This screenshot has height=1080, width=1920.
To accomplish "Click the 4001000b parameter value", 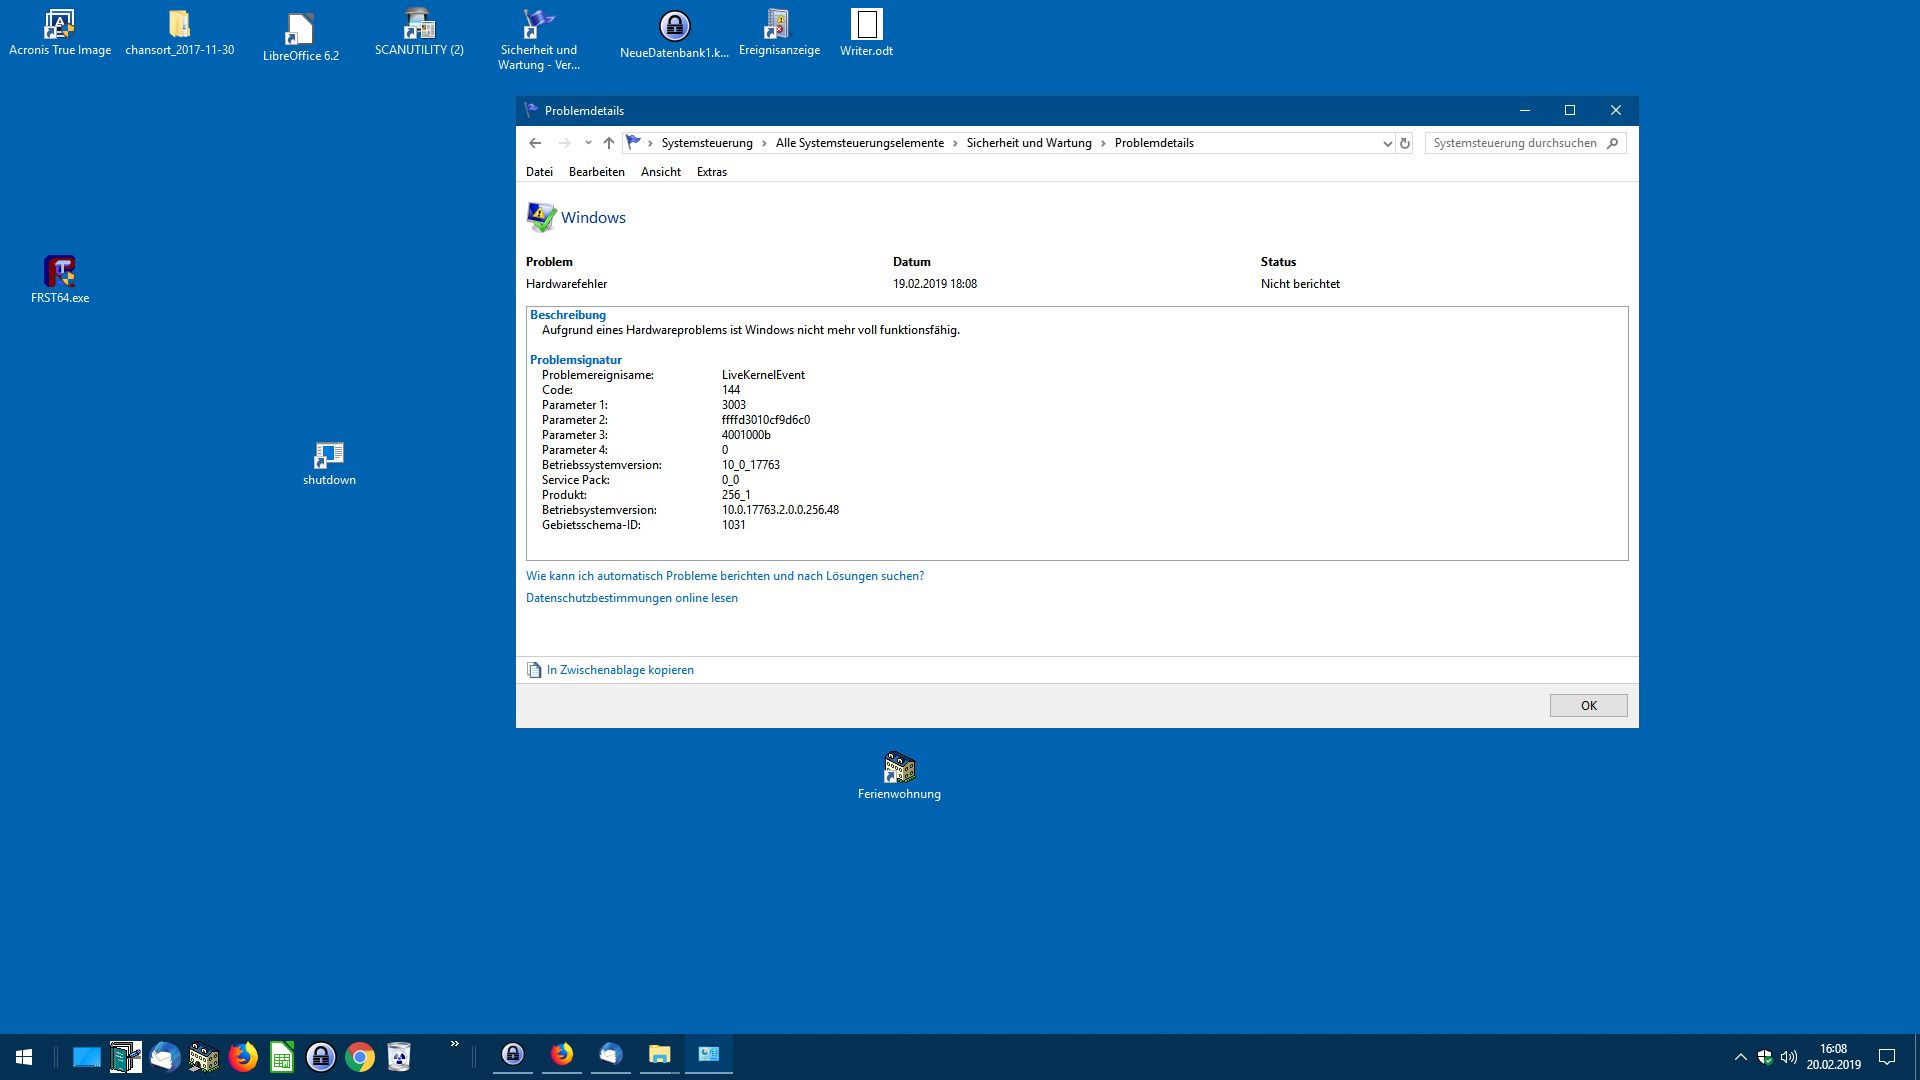I will point(746,435).
